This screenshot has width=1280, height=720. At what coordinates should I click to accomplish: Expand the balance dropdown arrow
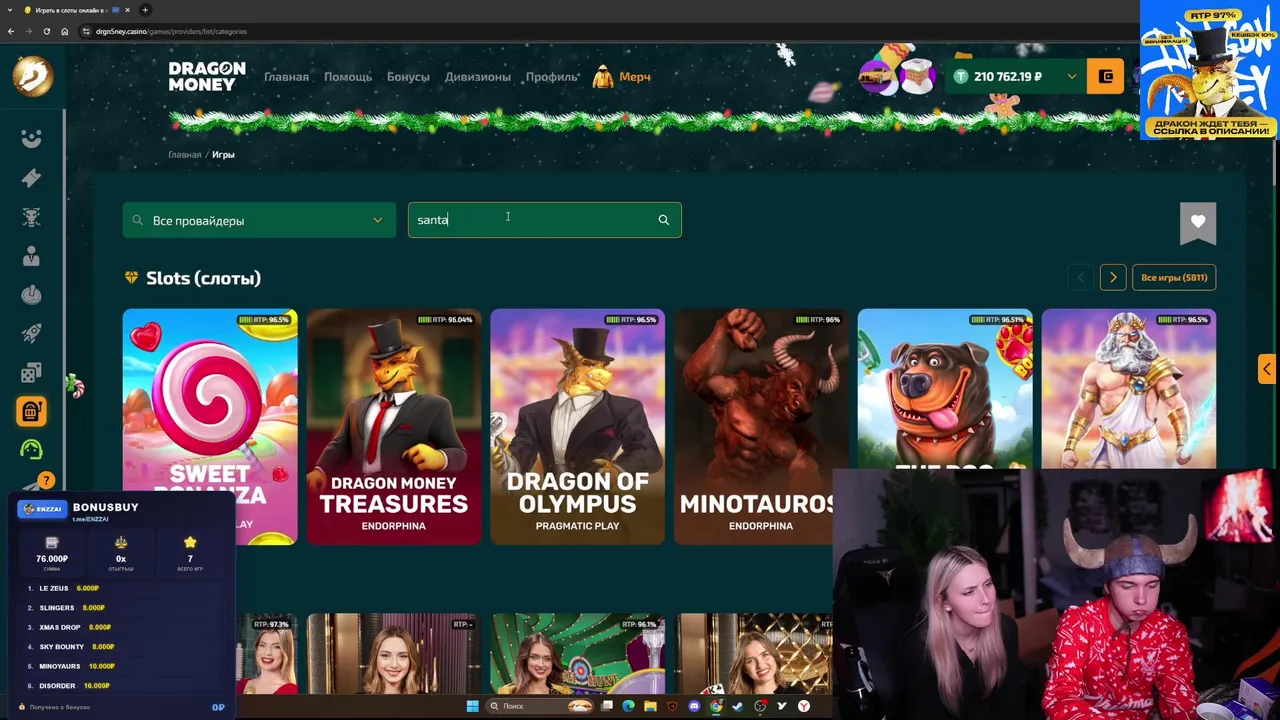click(x=1072, y=77)
